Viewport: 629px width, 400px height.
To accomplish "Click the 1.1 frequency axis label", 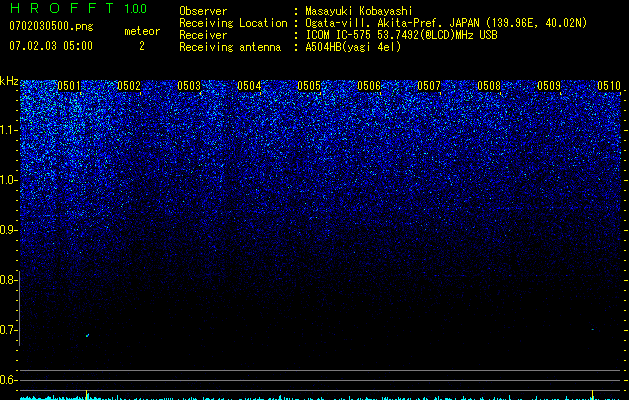I will [8, 130].
